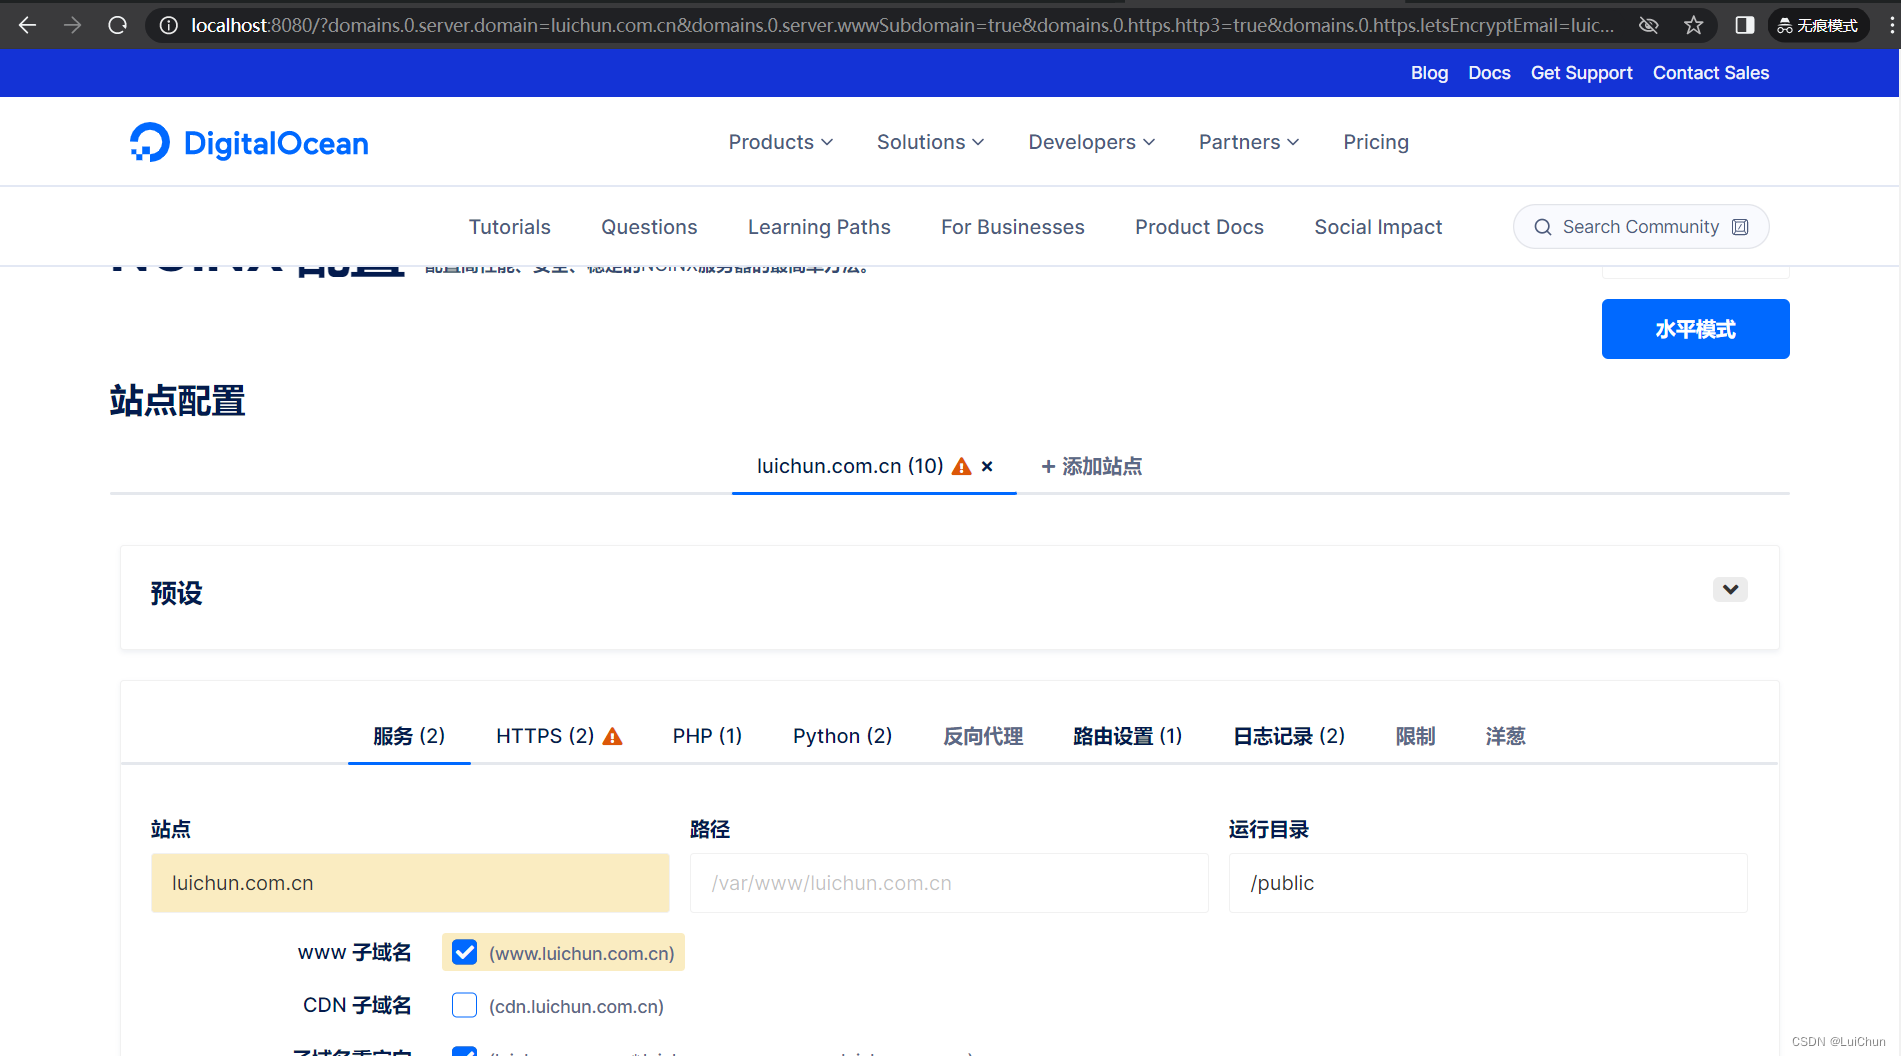The width and height of the screenshot is (1901, 1056).
Task: Toggle the www subdomain checkbox
Action: tap(464, 952)
